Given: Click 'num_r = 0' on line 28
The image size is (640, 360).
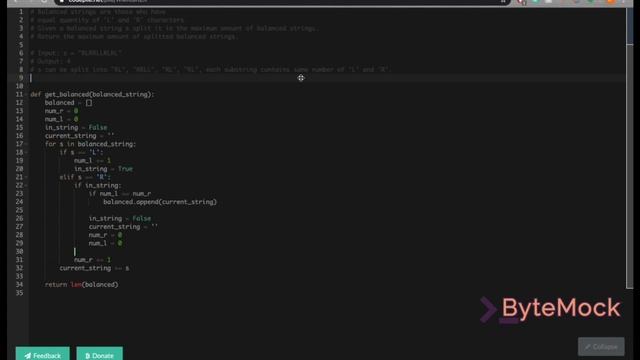Looking at the screenshot, I should click(105, 235).
